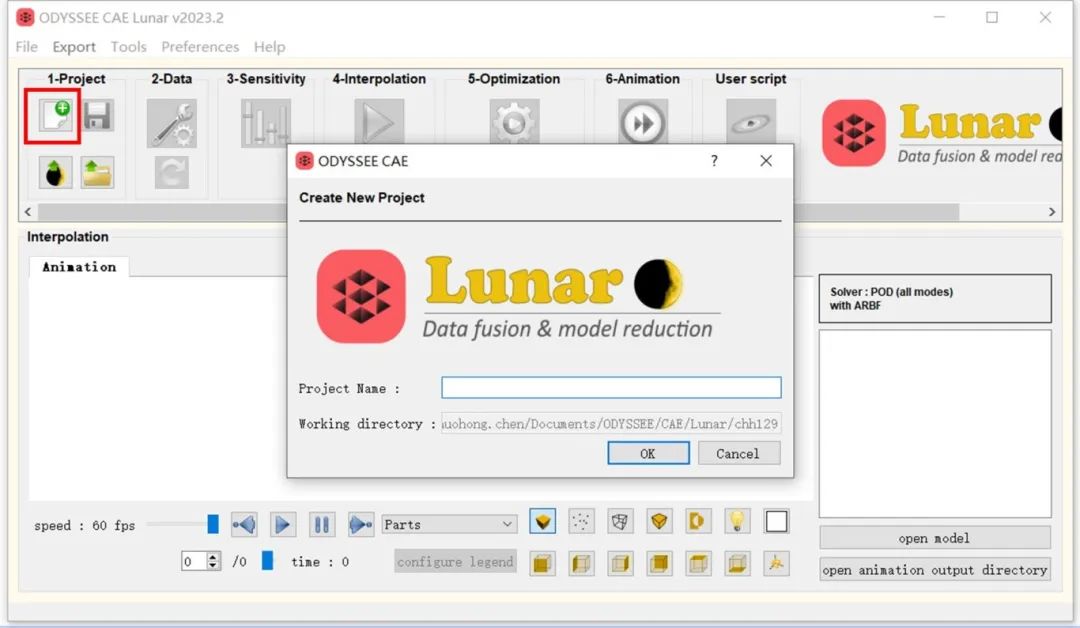
Task: Click the 2-Data wrench settings icon
Action: (171, 123)
